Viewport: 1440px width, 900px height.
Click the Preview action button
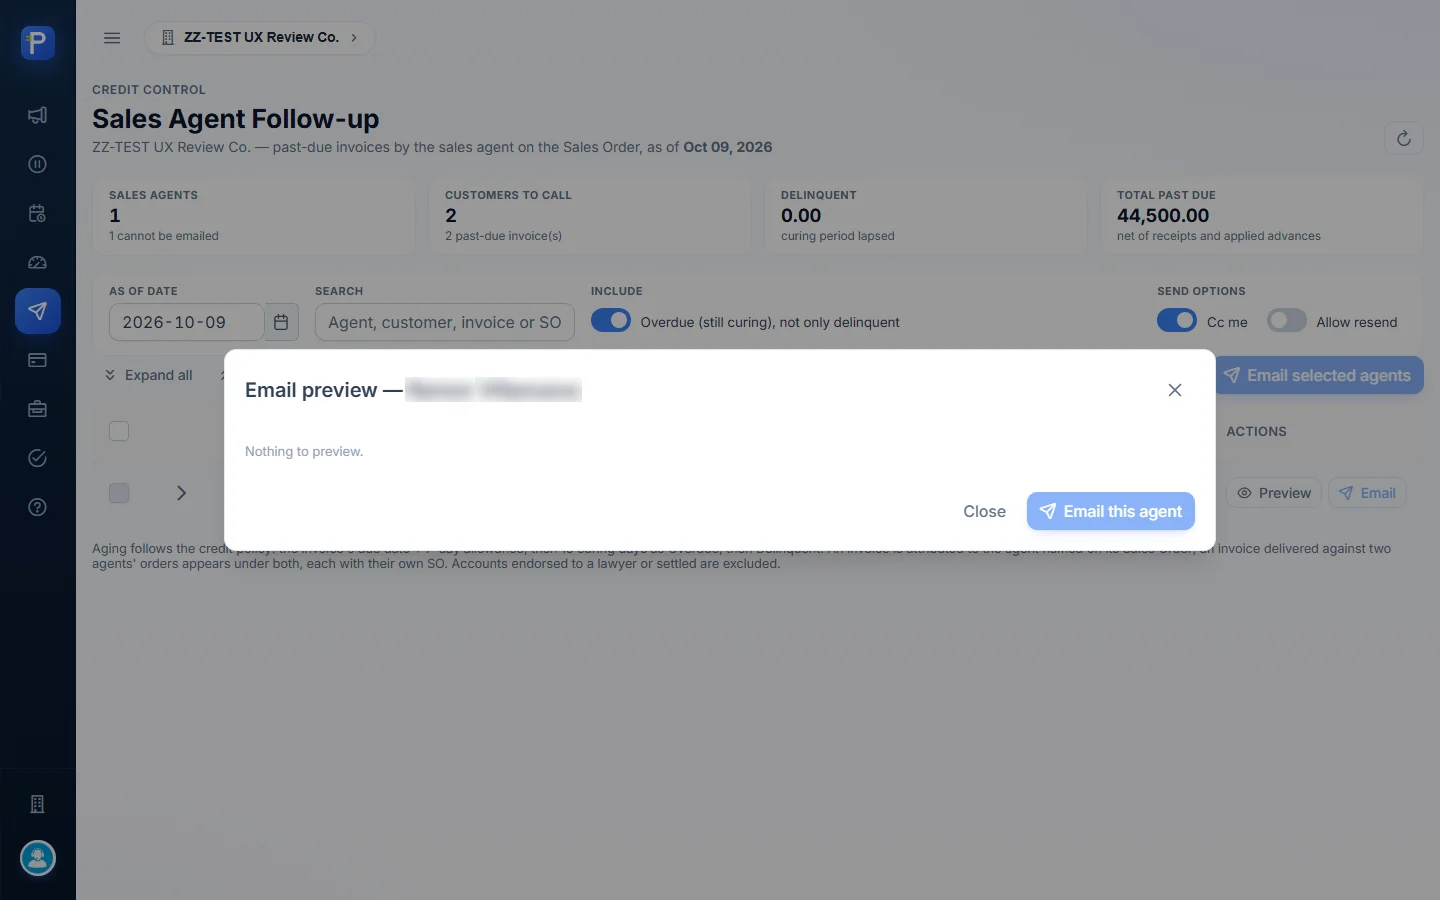(1274, 493)
